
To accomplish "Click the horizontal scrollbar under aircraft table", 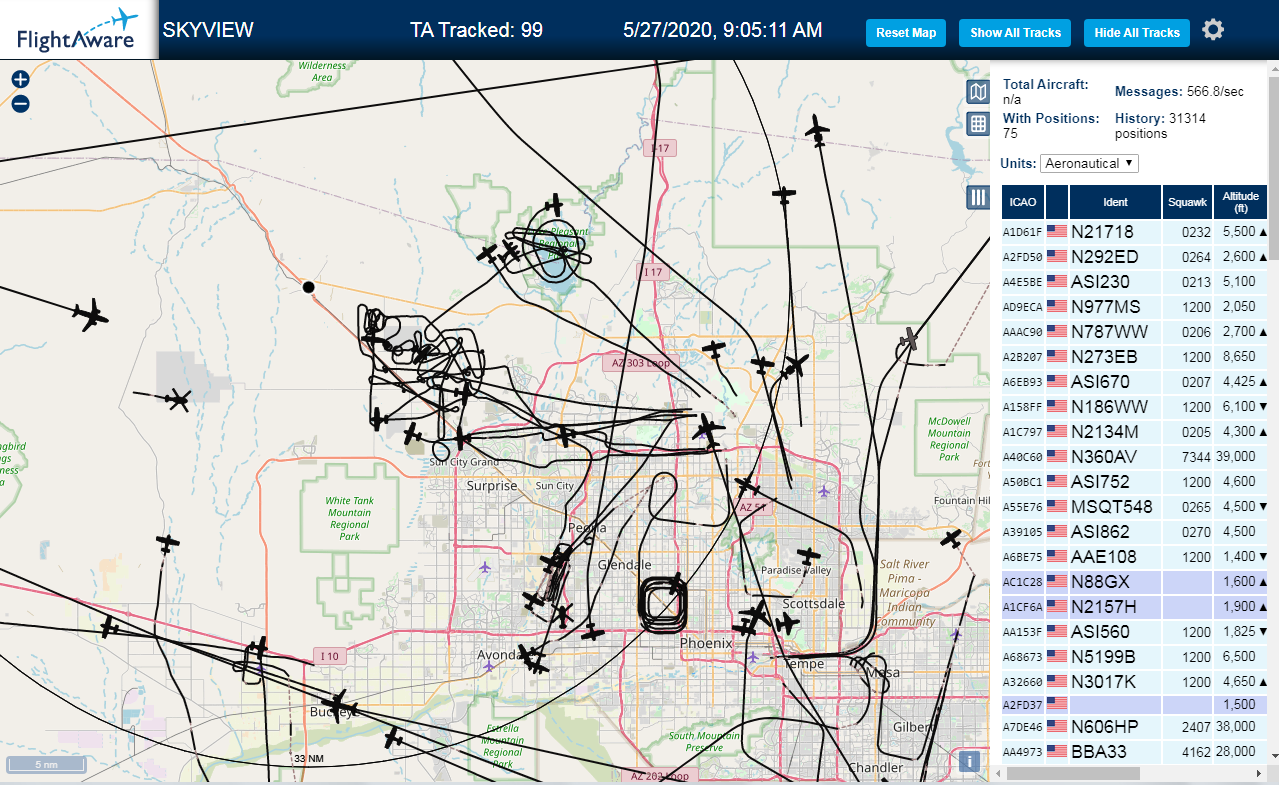I will [x=1073, y=773].
